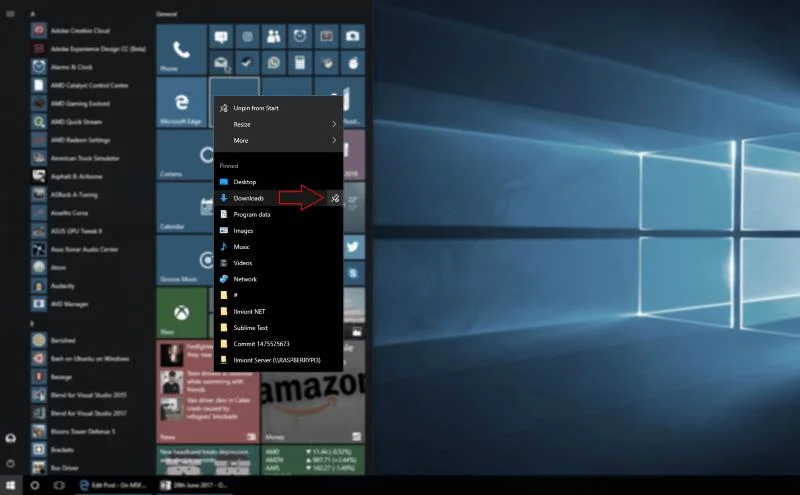Open pinned Images folder
The width and height of the screenshot is (800, 495).
pos(278,231)
